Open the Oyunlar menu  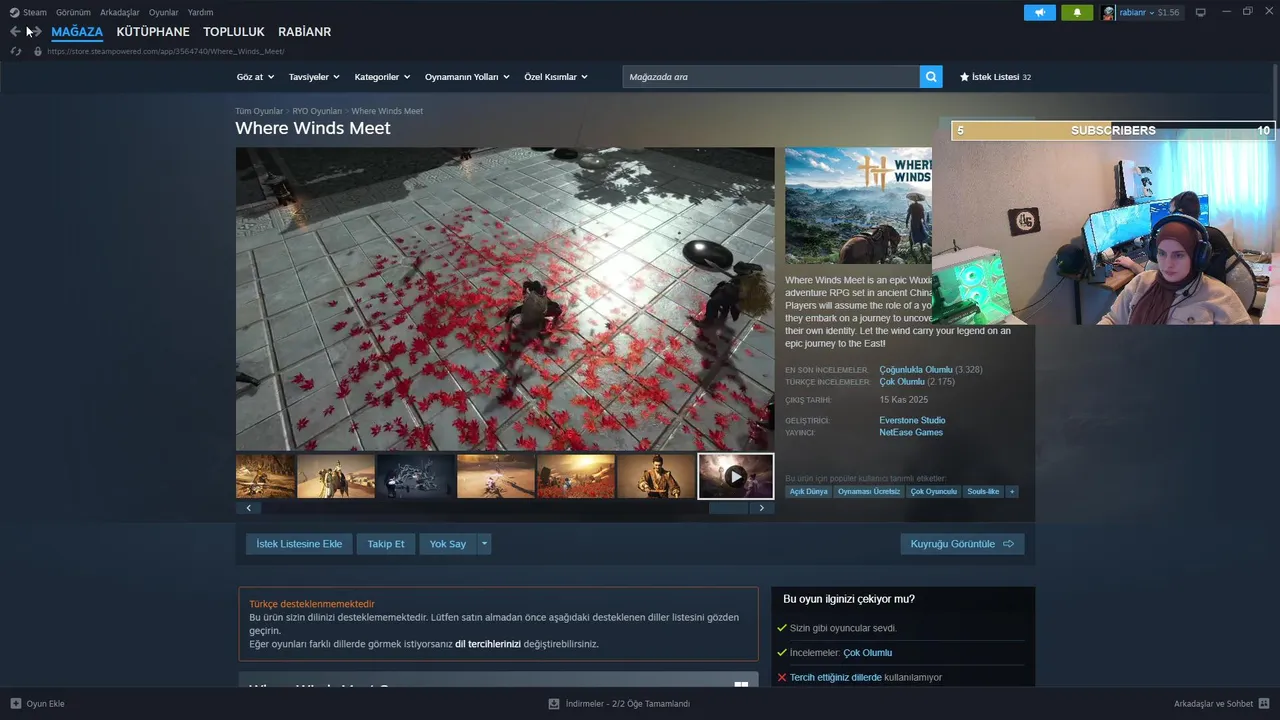(x=164, y=13)
